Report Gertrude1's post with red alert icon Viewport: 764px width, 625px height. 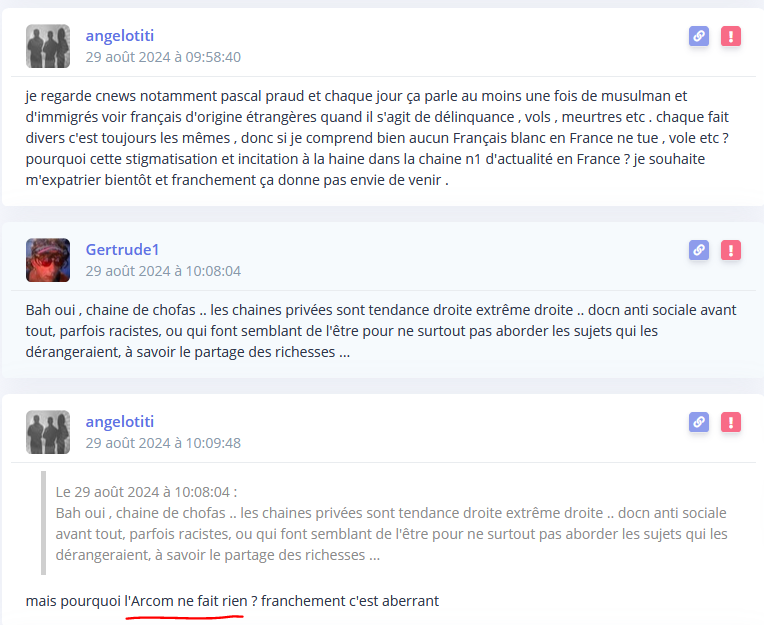point(731,250)
